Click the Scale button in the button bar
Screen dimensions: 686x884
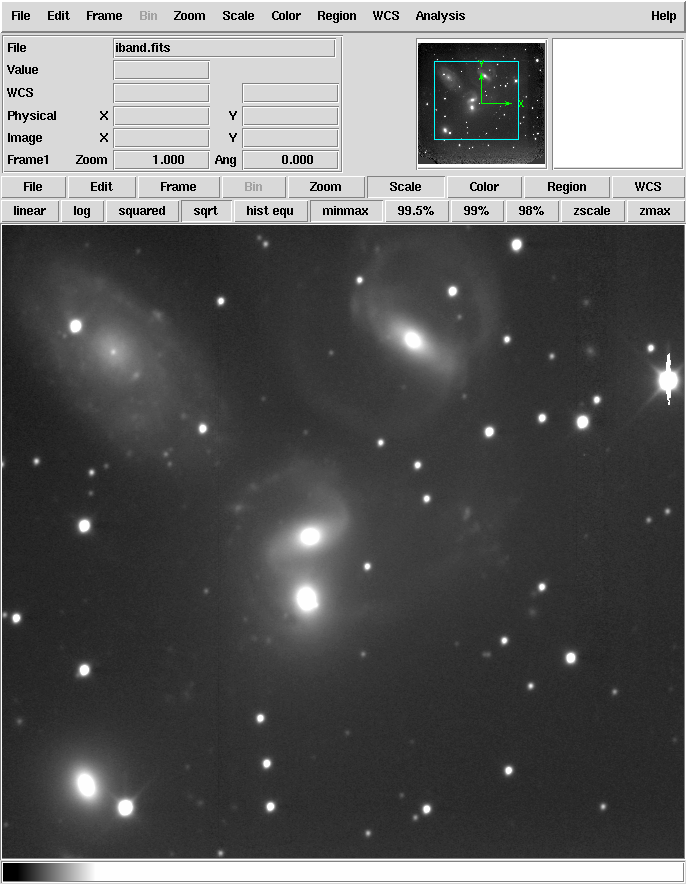[x=405, y=187]
